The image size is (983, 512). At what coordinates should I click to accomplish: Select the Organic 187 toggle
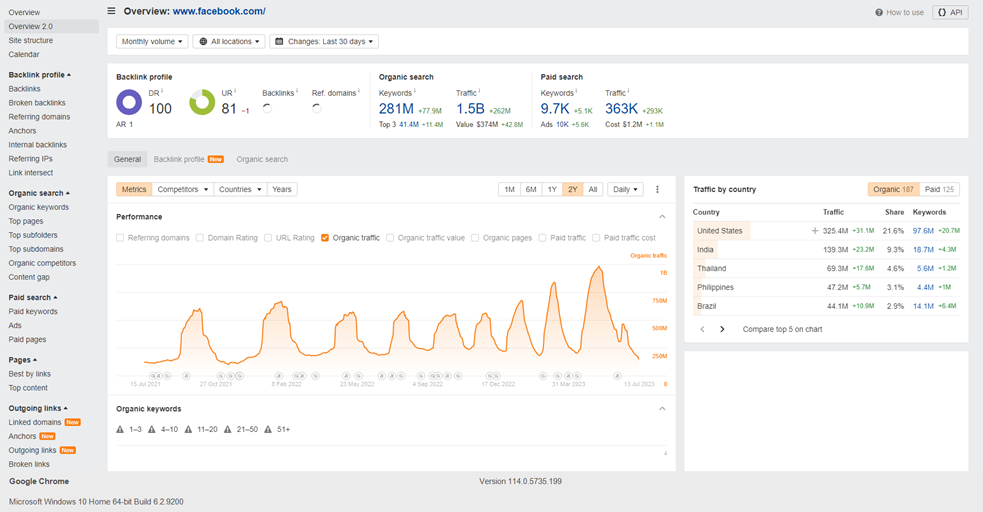(x=893, y=189)
